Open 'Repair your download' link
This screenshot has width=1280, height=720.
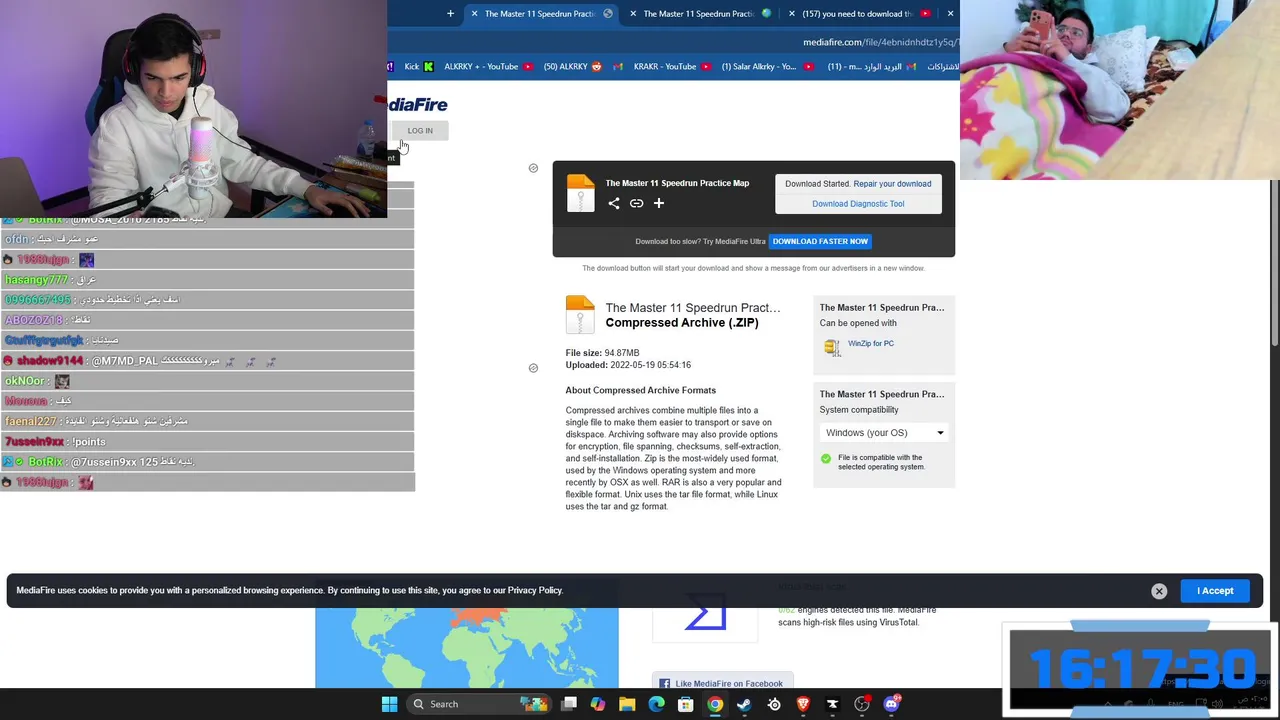pos(892,184)
